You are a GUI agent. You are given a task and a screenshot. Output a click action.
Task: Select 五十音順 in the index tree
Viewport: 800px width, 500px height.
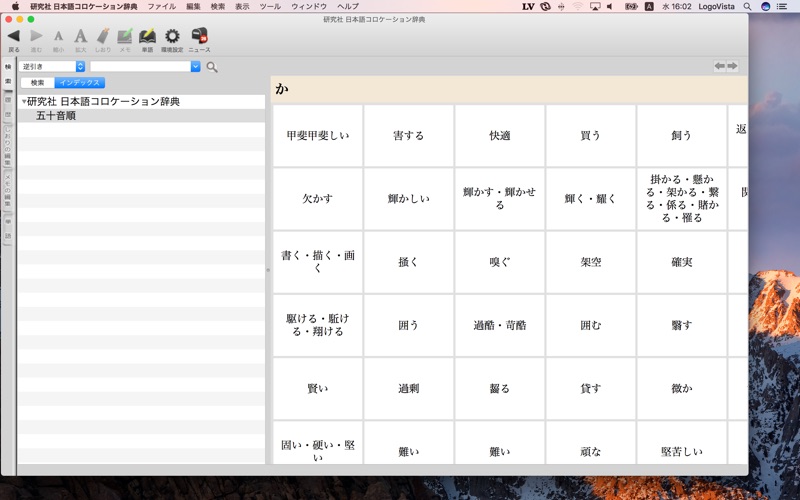pyautogui.click(x=56, y=116)
